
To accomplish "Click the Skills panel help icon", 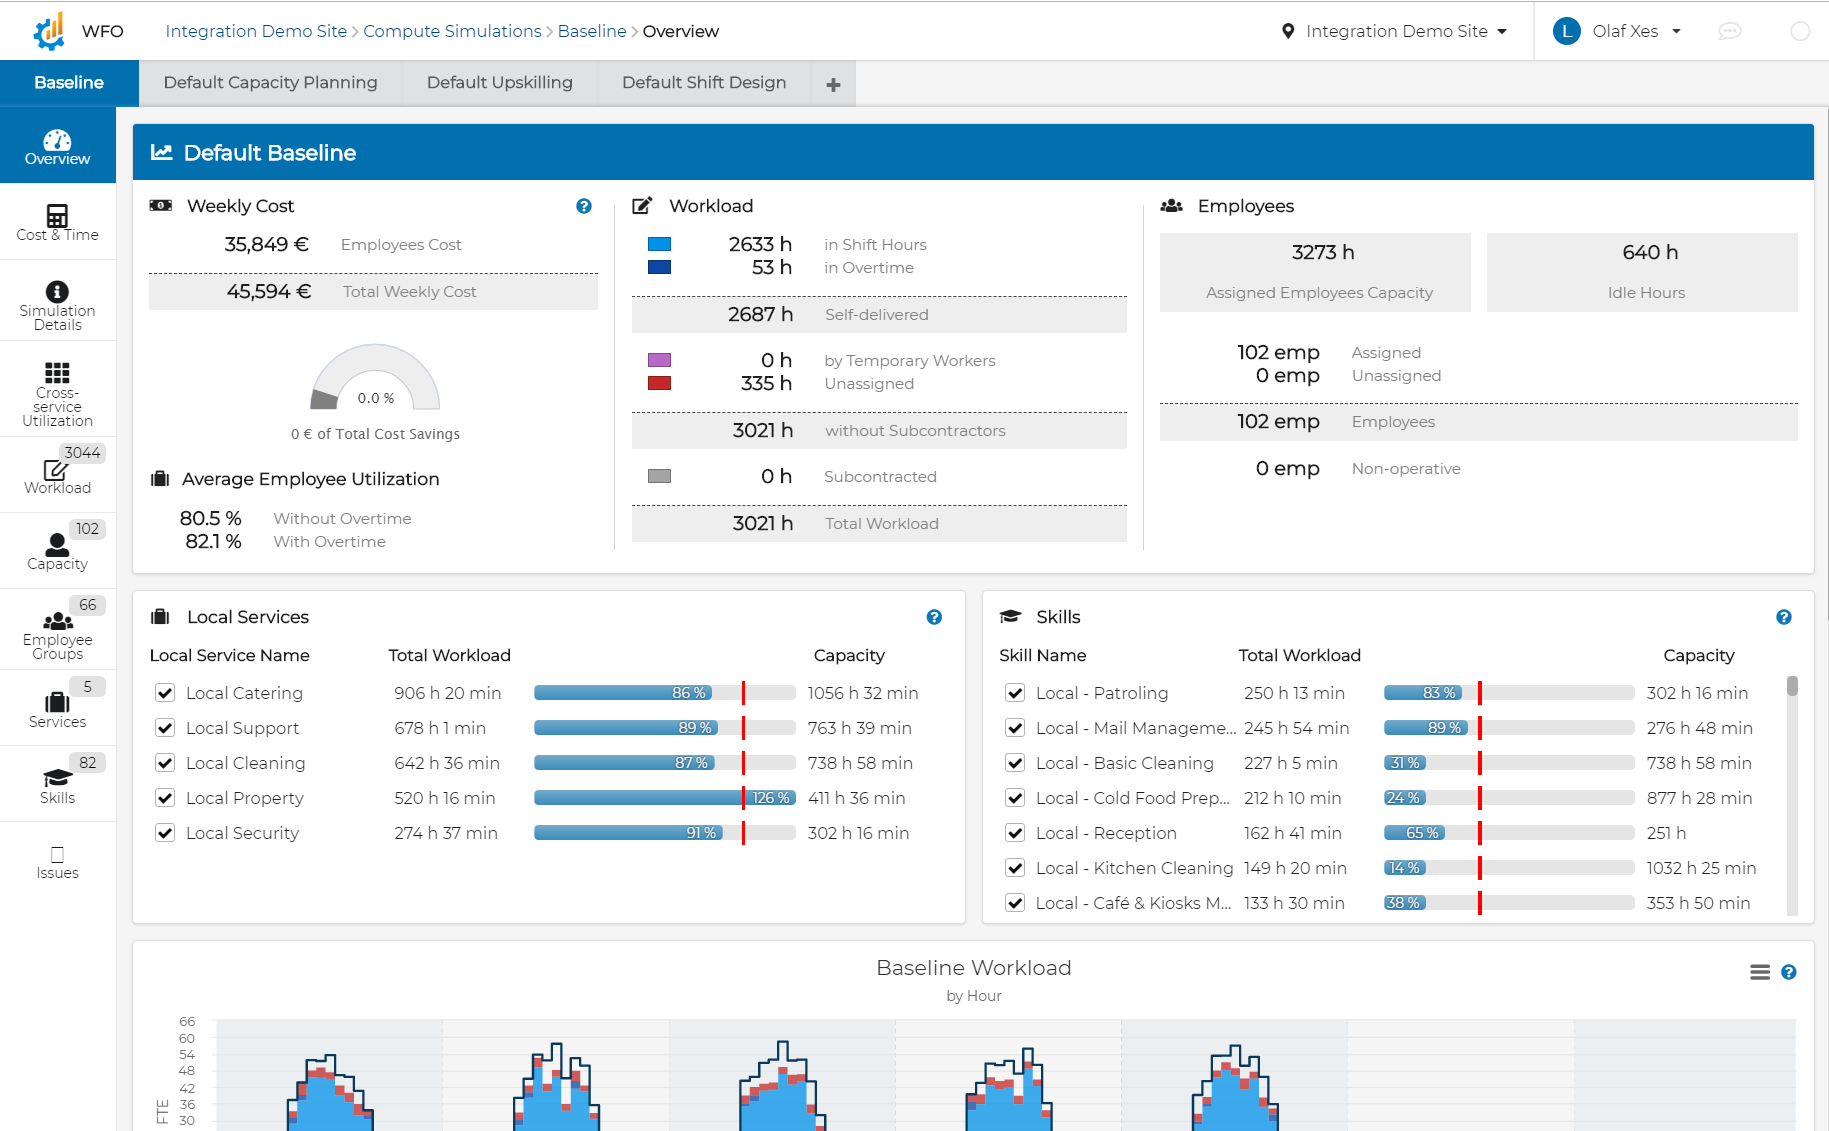I will tap(1783, 617).
